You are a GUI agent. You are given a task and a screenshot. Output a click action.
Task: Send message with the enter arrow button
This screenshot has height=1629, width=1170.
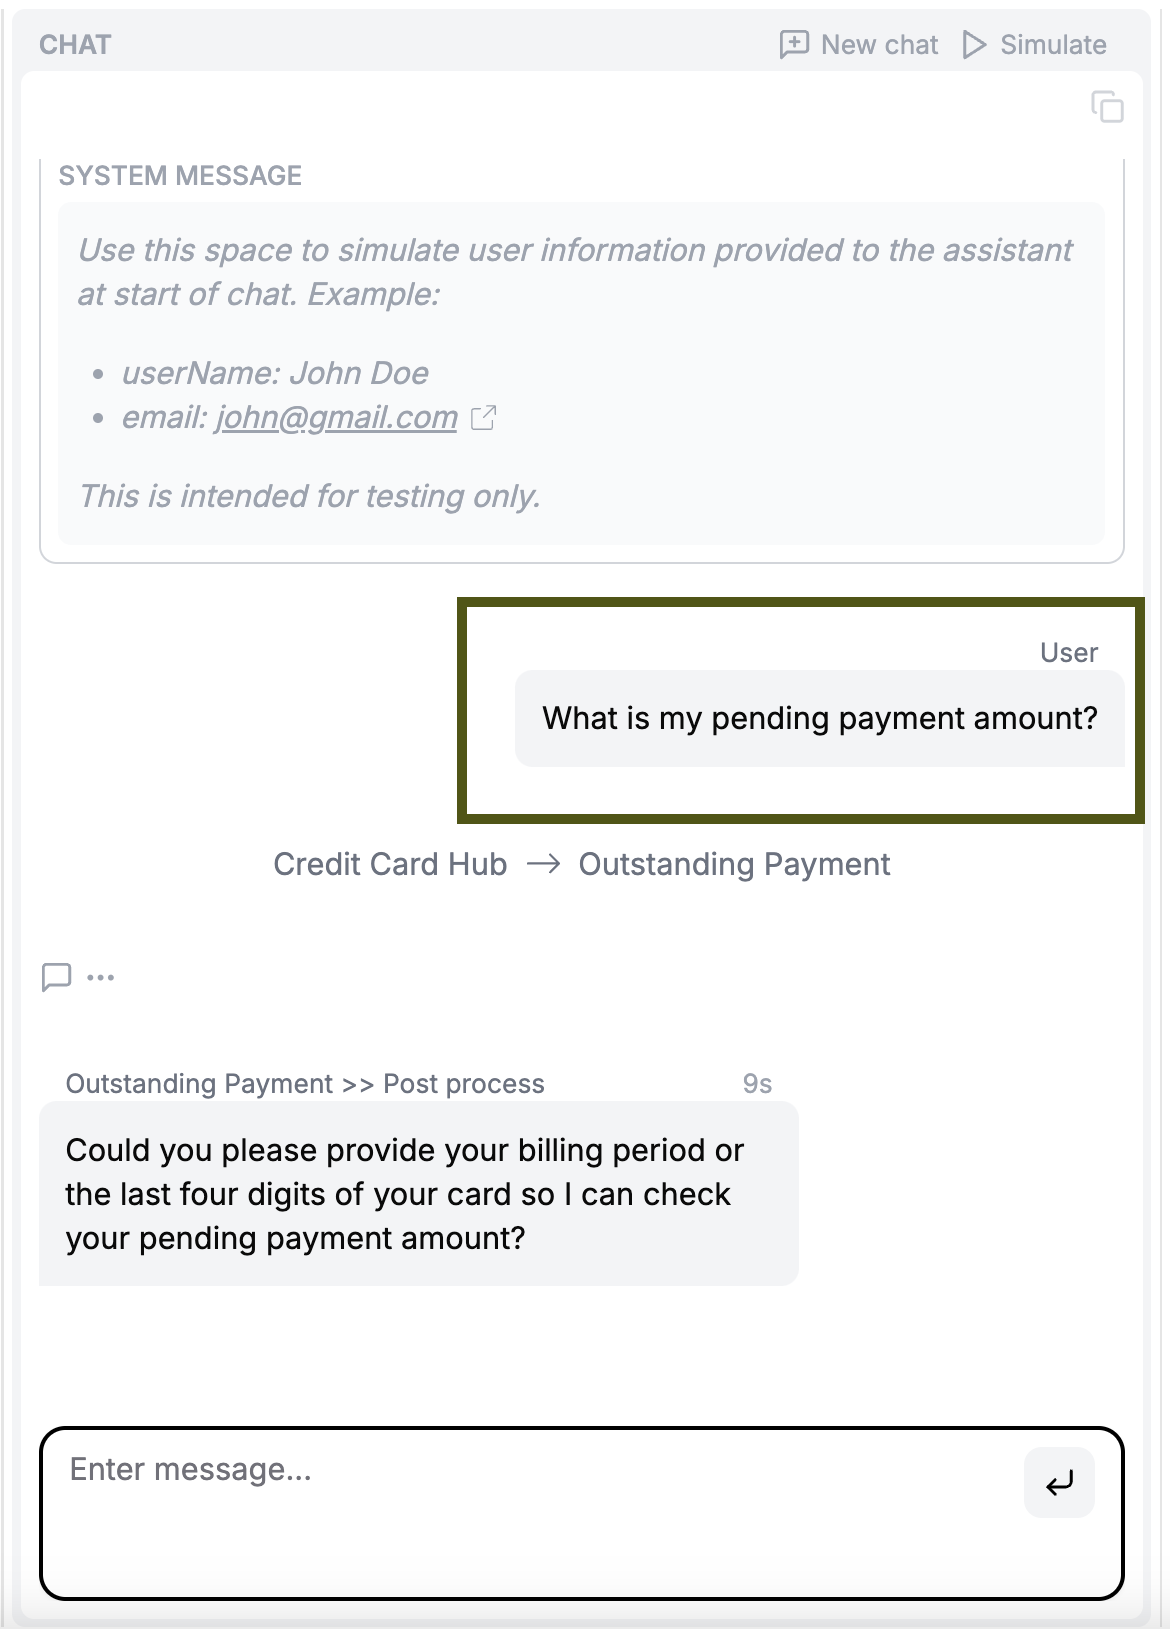1059,1482
